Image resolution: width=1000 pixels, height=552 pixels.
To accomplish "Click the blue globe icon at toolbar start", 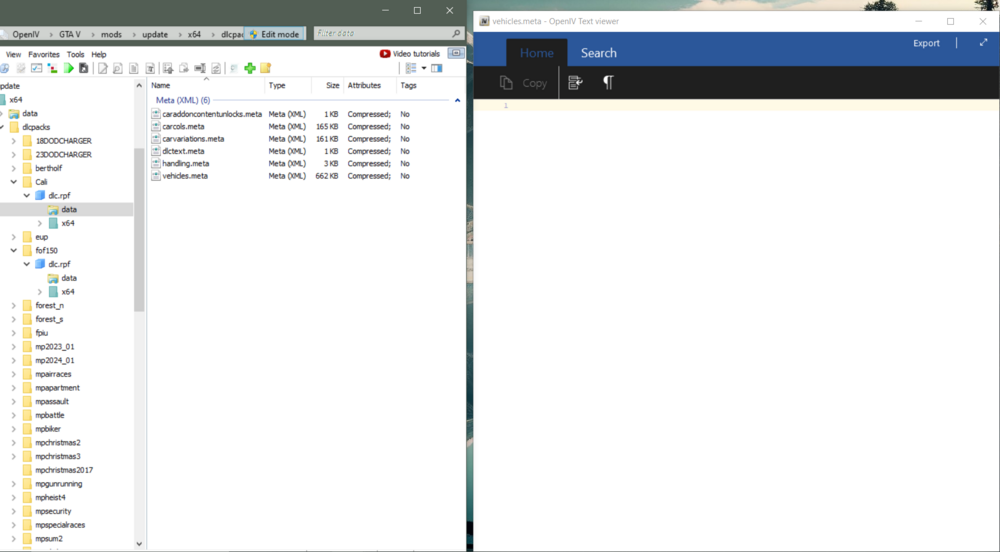I will (4, 68).
